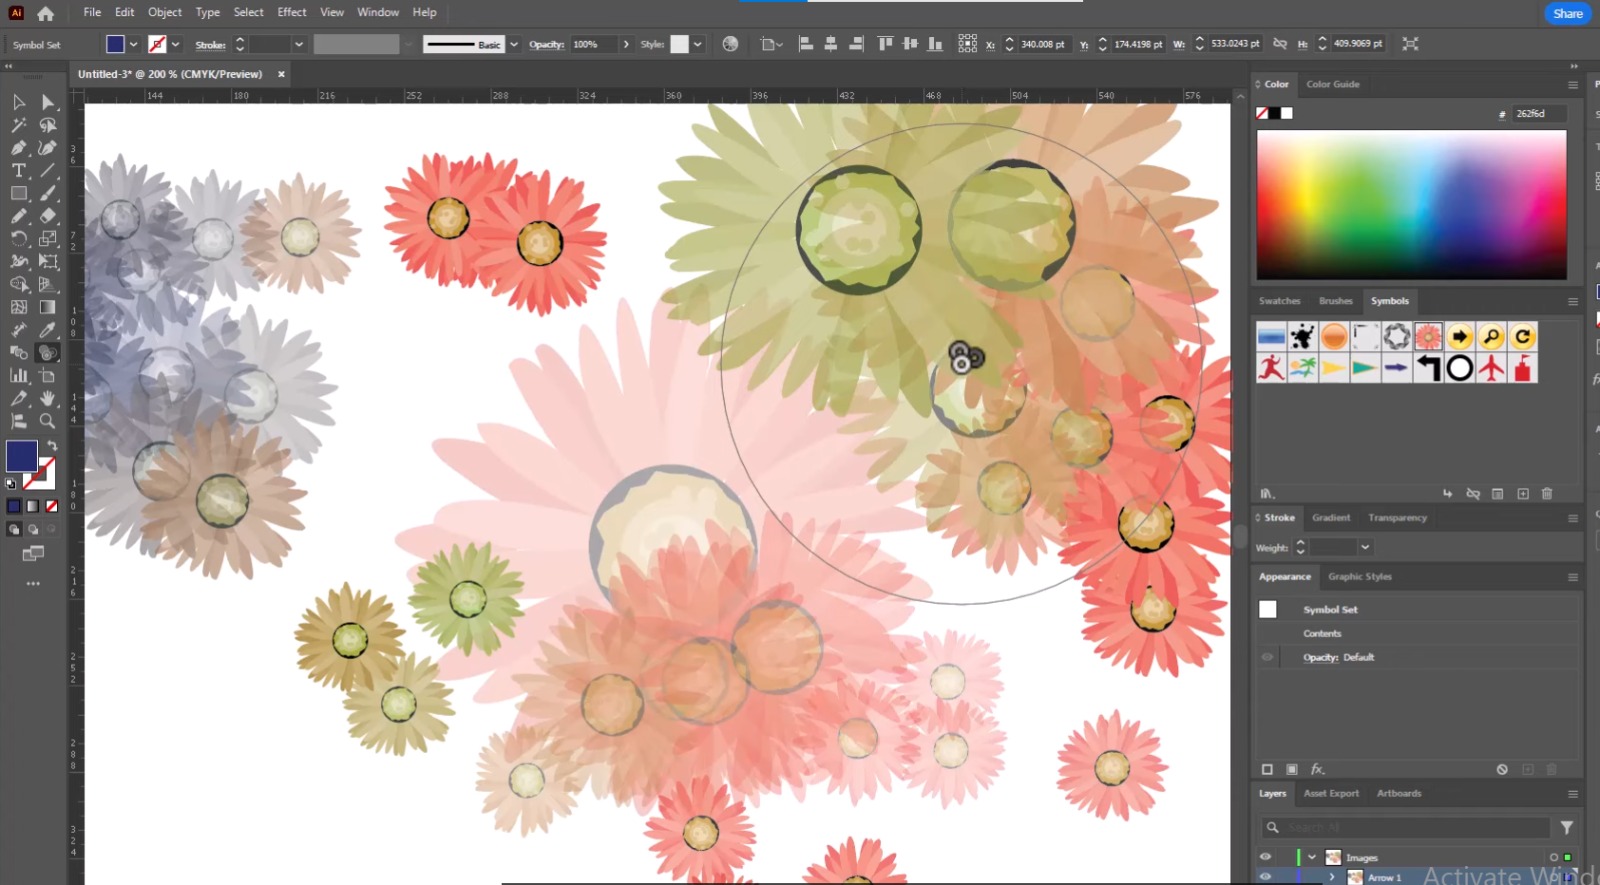The width and height of the screenshot is (1600, 885).
Task: Collapse the Images layer
Action: click(1311, 857)
